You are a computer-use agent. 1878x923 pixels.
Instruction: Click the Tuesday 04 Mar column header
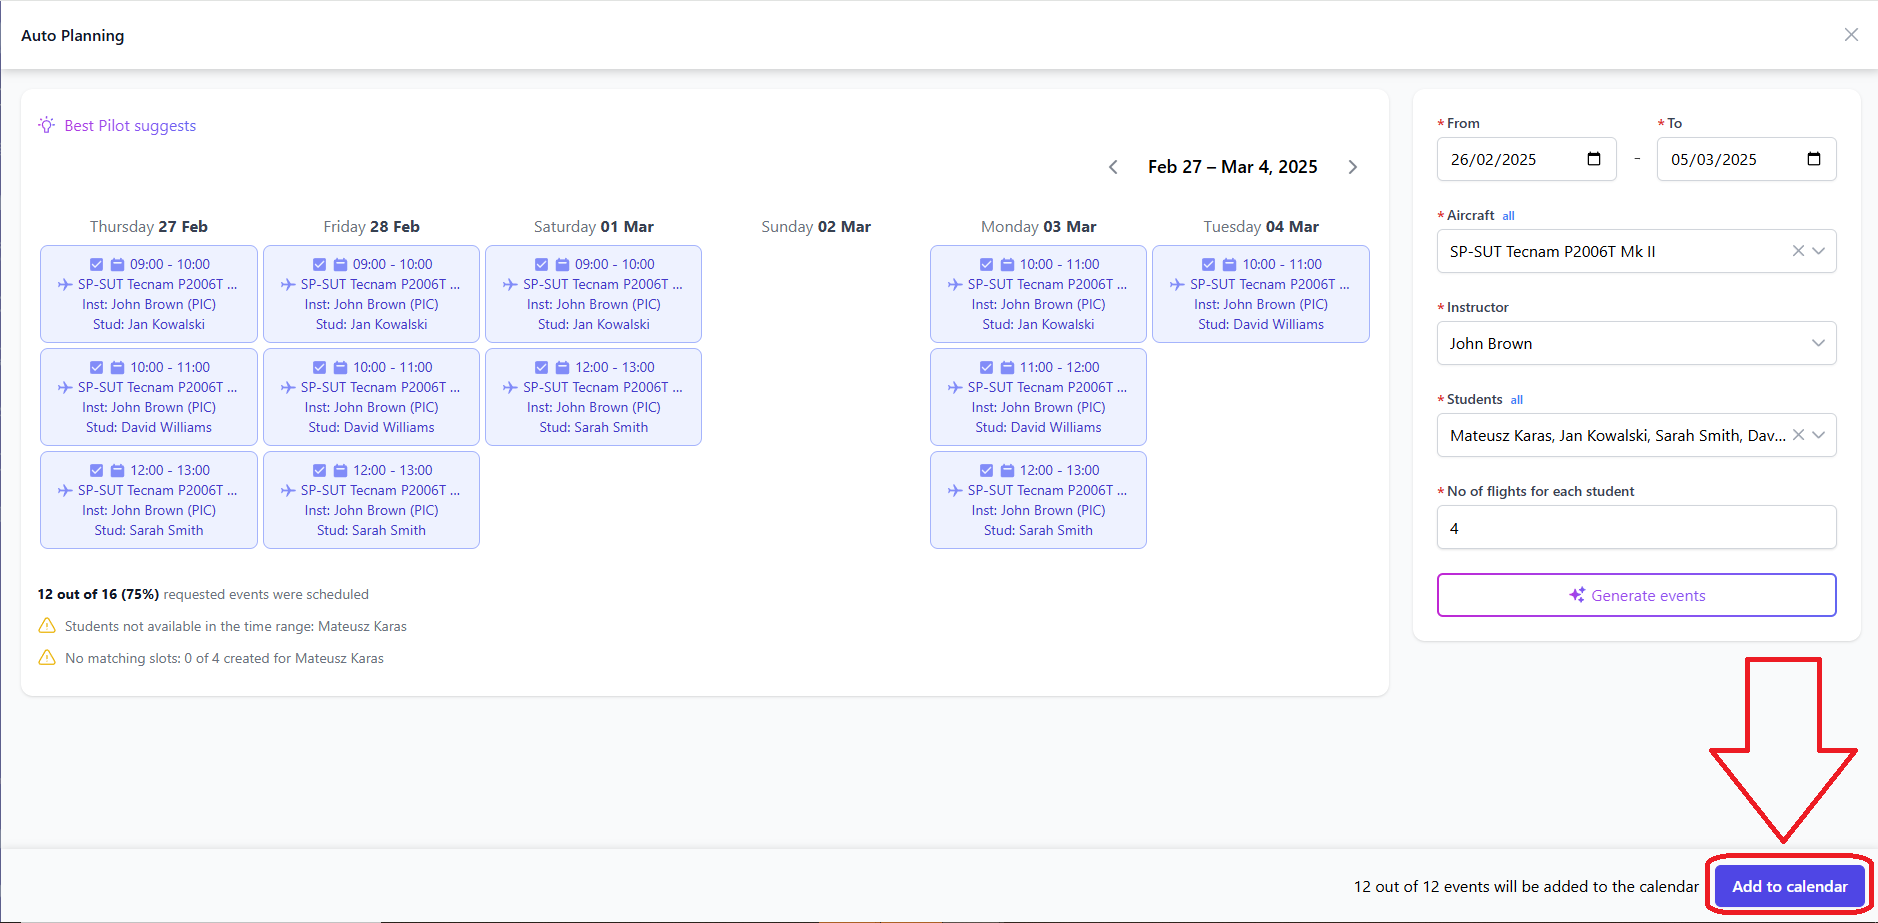click(x=1261, y=227)
